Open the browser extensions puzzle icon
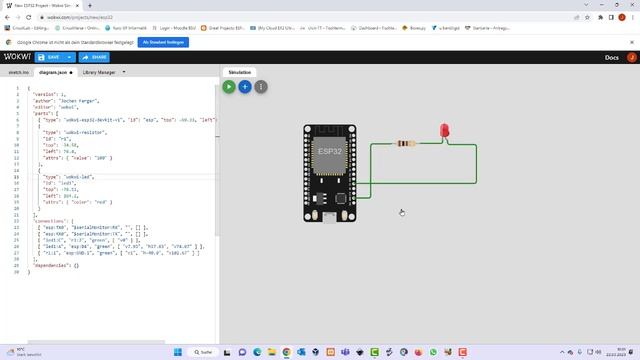 tap(600, 18)
